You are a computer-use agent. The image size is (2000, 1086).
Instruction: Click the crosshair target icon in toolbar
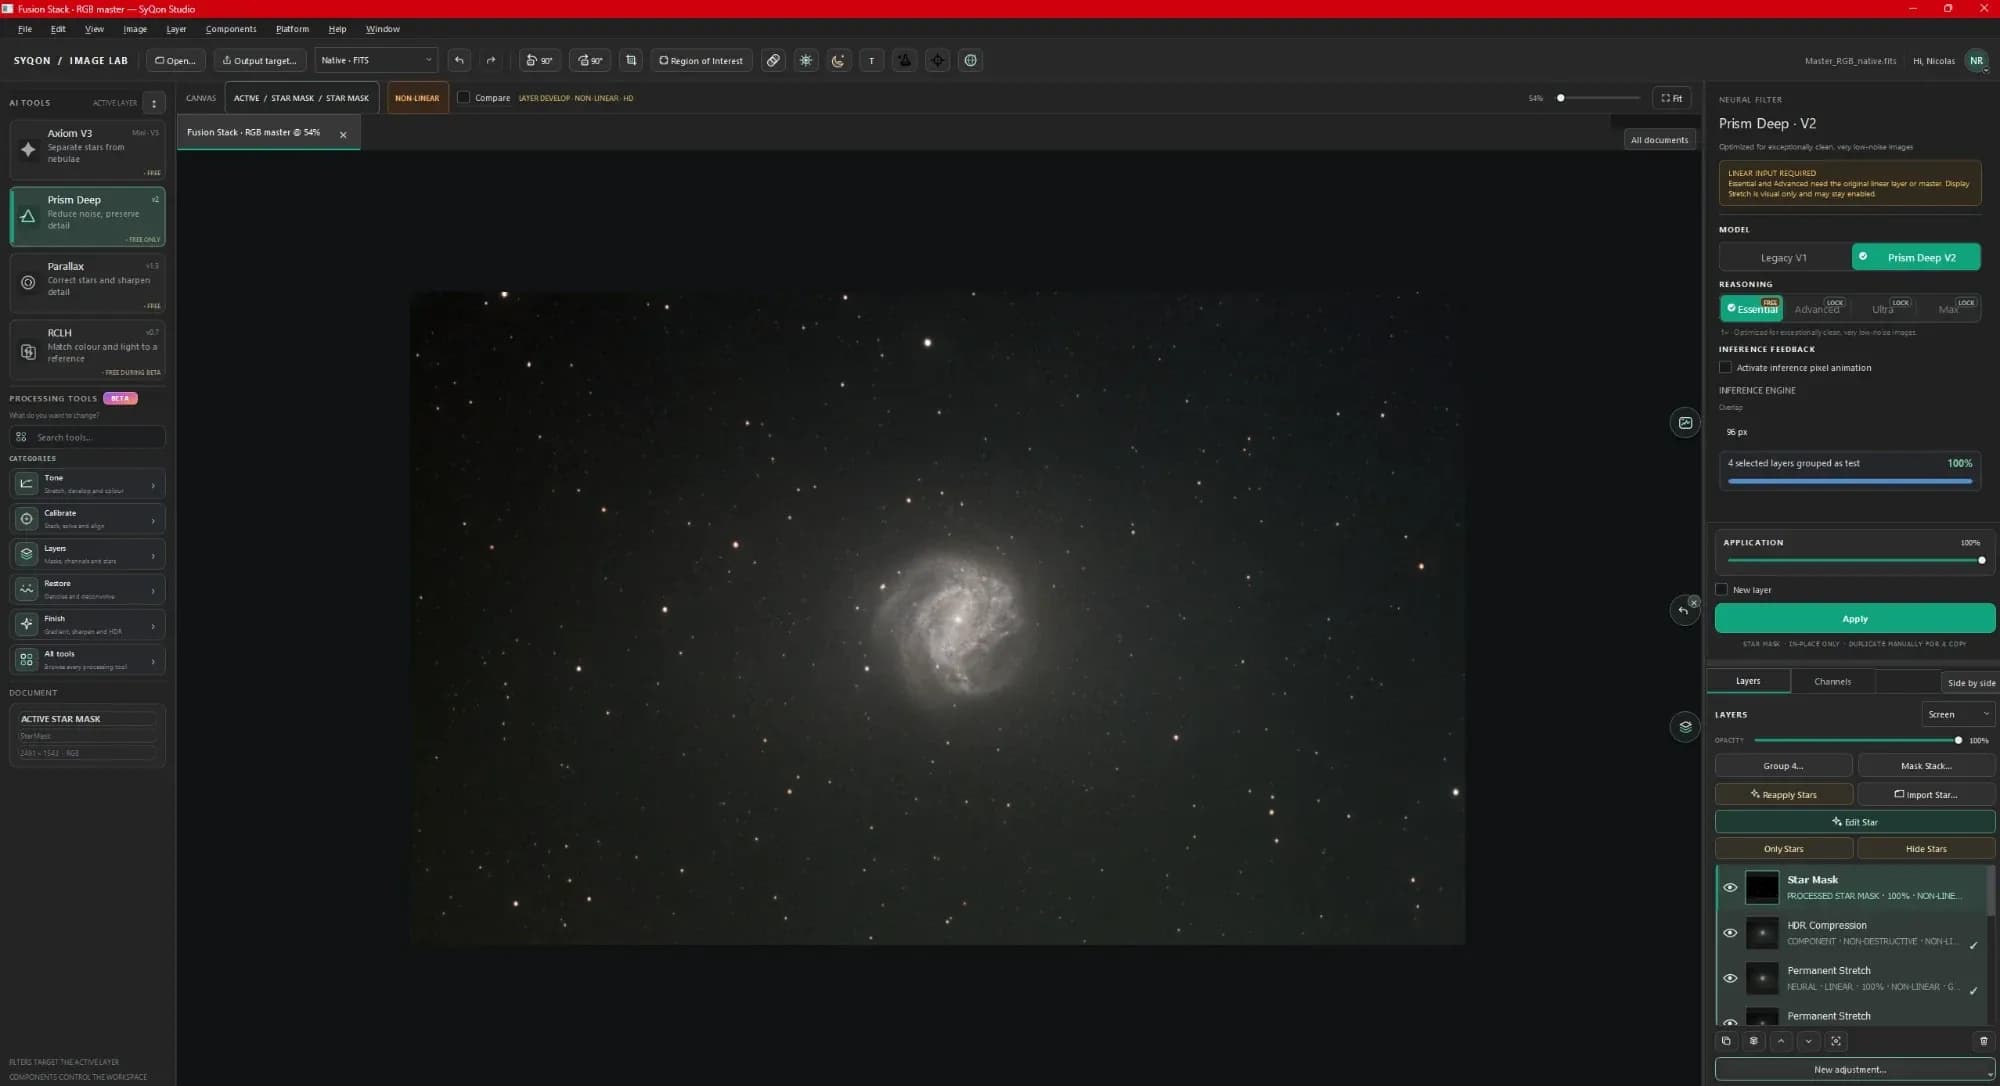(x=937, y=60)
